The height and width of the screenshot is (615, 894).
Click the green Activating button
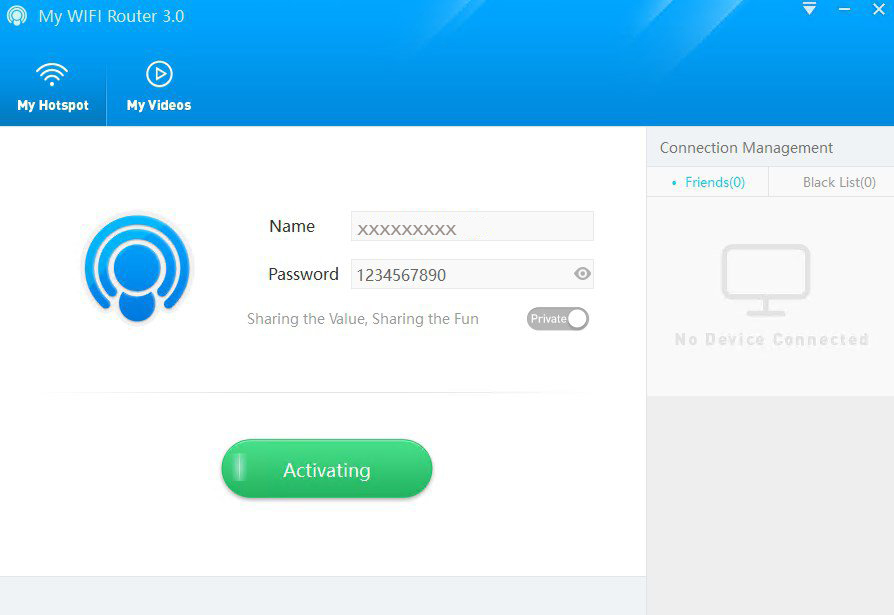[x=327, y=469]
